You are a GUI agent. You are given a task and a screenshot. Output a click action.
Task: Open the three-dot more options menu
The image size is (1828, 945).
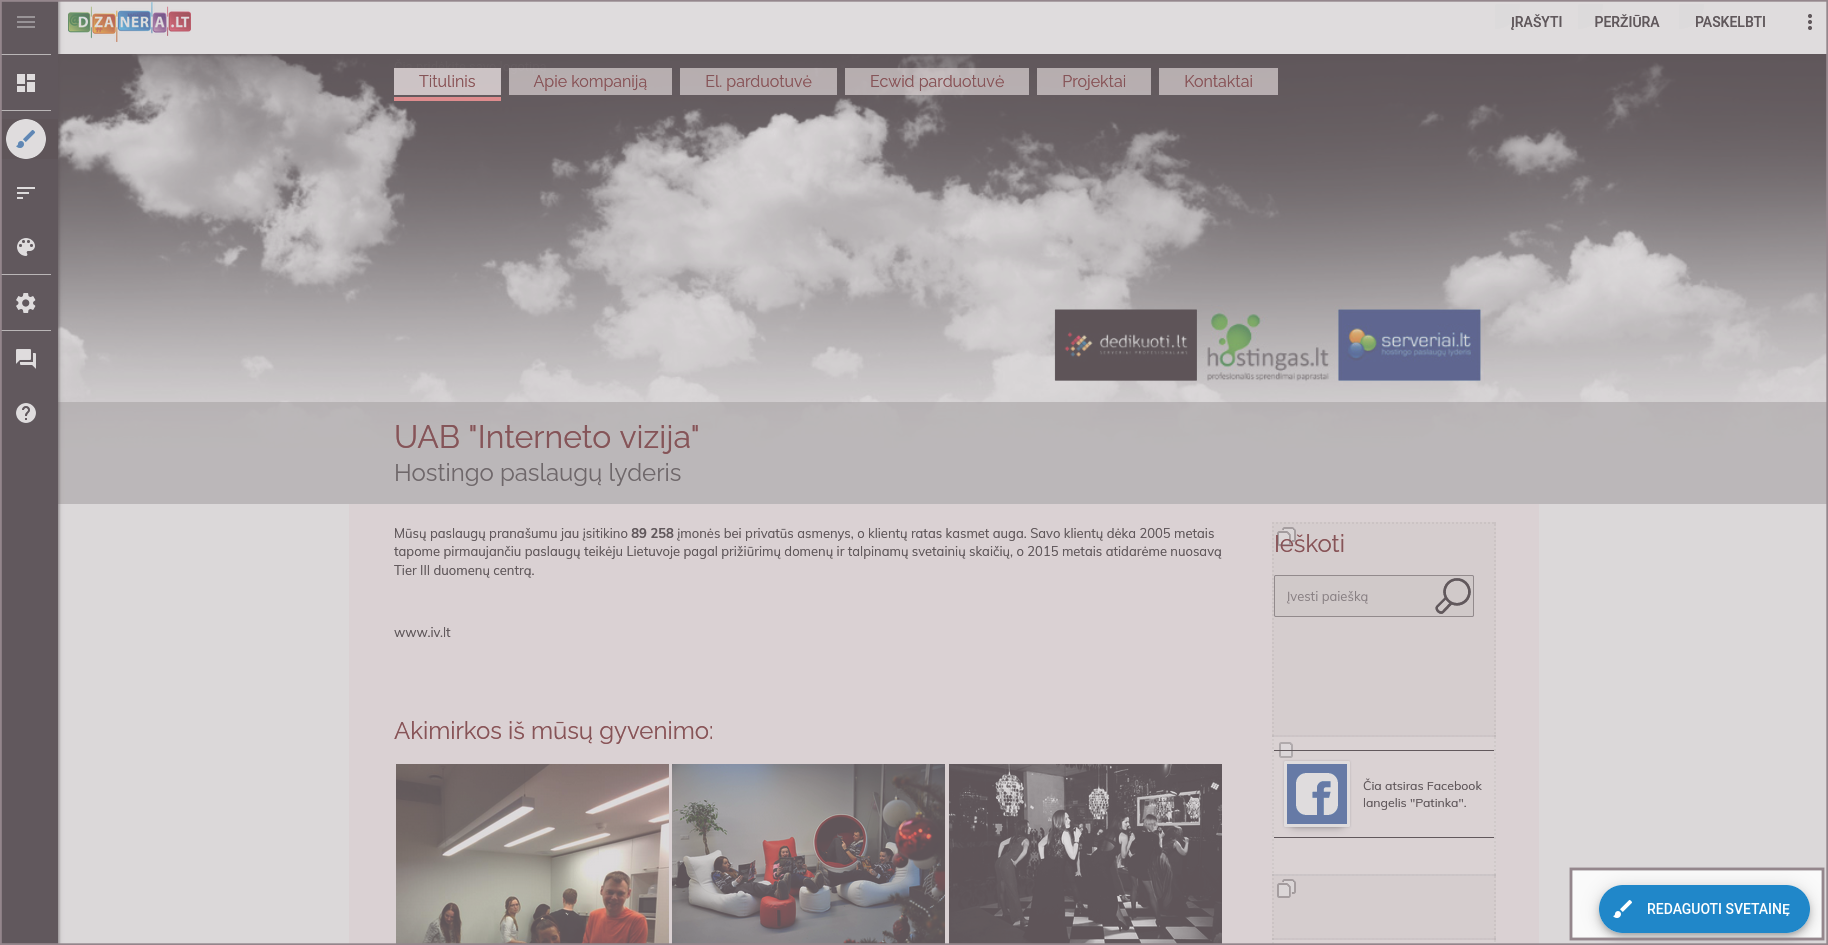coord(1809,22)
